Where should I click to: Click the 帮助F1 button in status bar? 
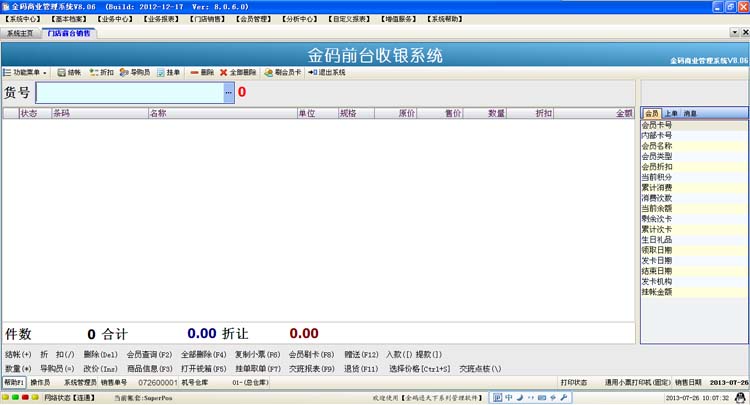14,383
